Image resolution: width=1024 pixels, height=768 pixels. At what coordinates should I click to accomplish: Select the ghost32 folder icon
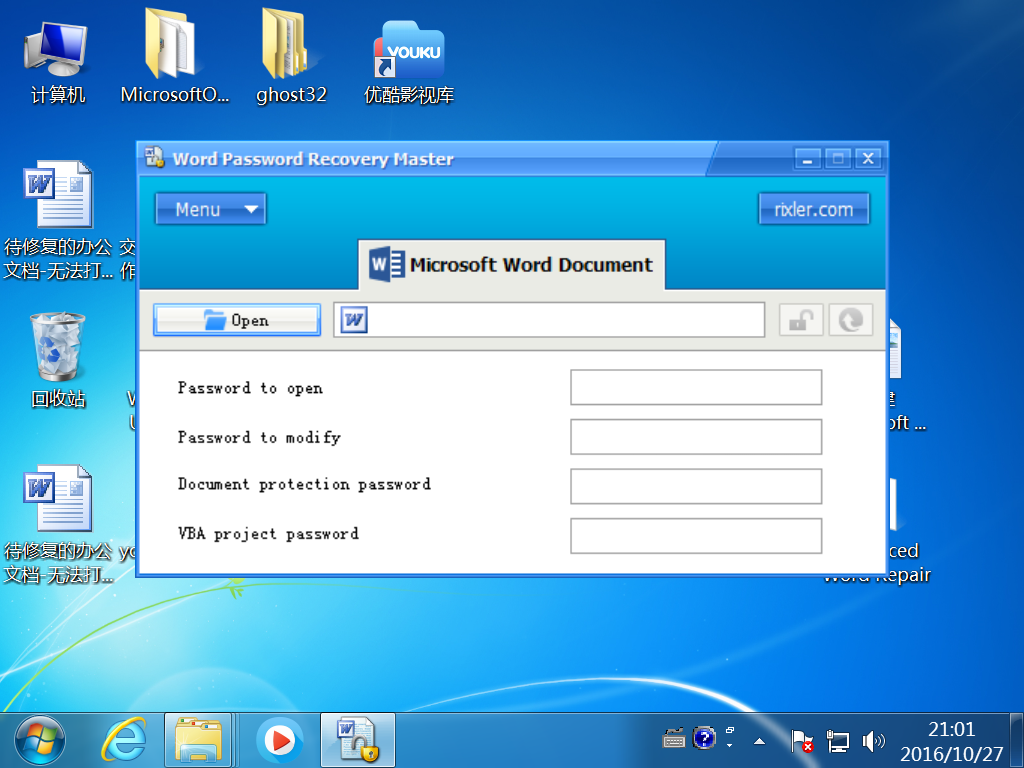291,57
